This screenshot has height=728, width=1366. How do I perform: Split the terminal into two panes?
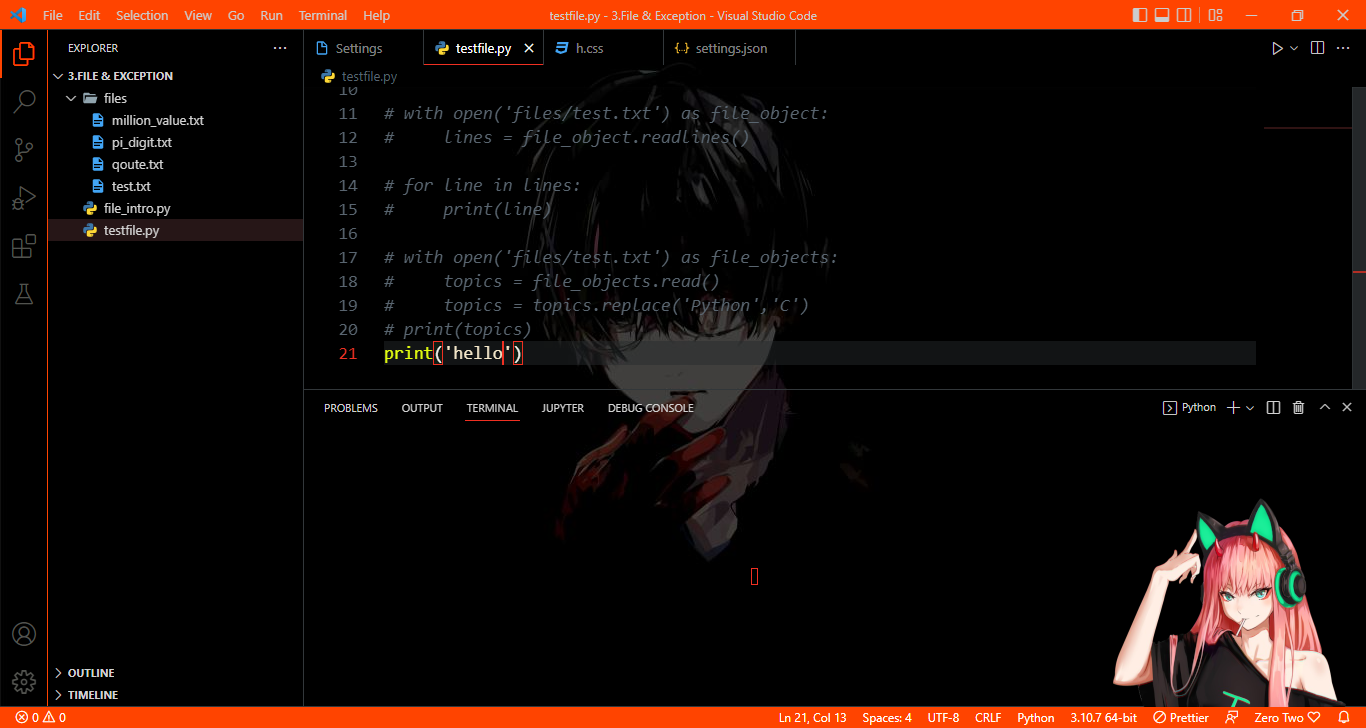click(x=1272, y=407)
